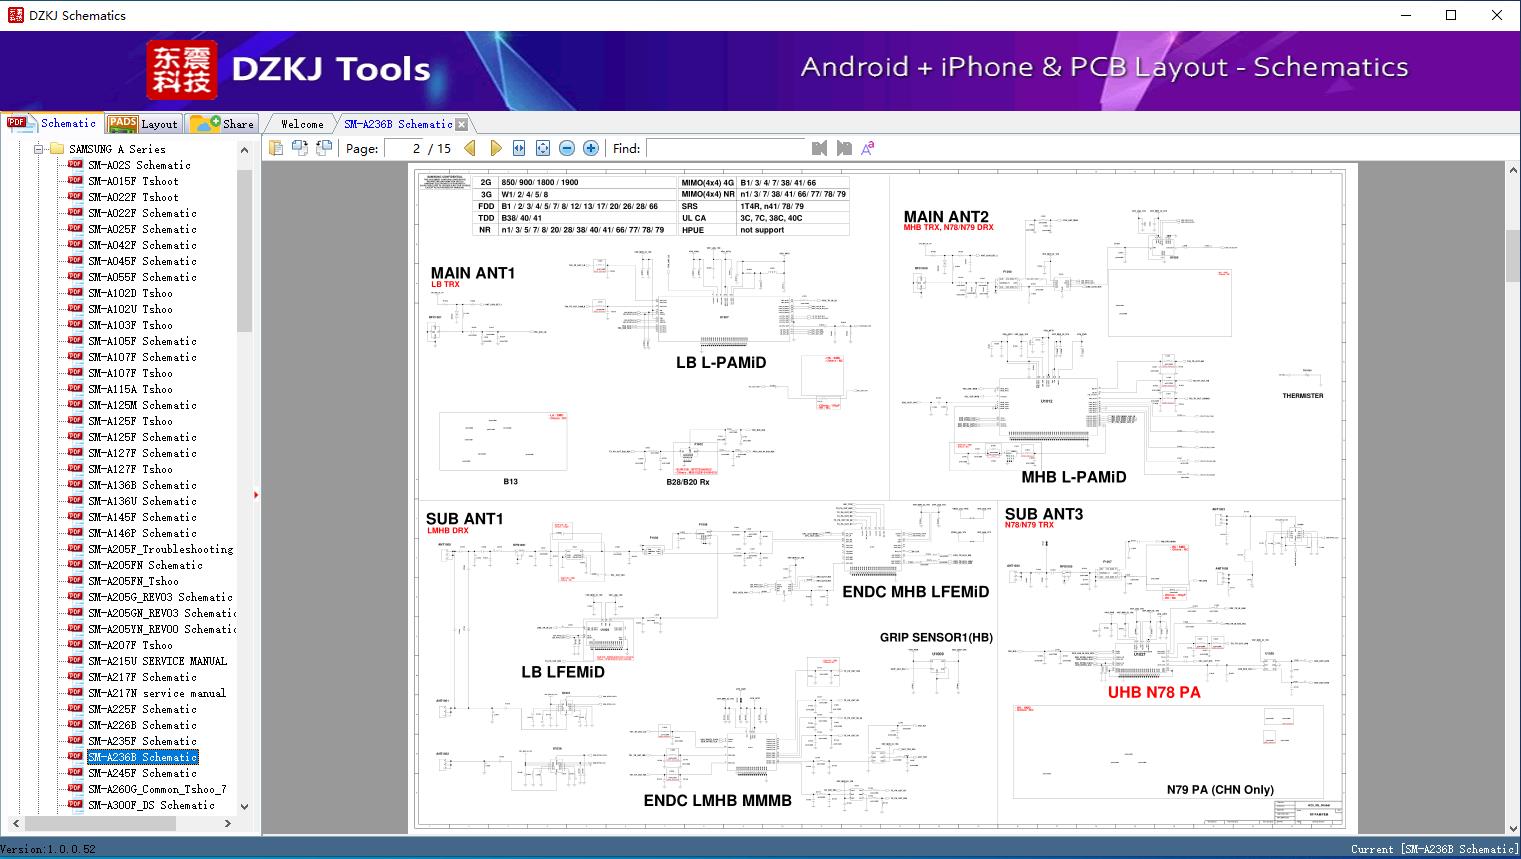Click the tree panel scroll down arrow
Image resolution: width=1521 pixels, height=859 pixels.
point(244,806)
